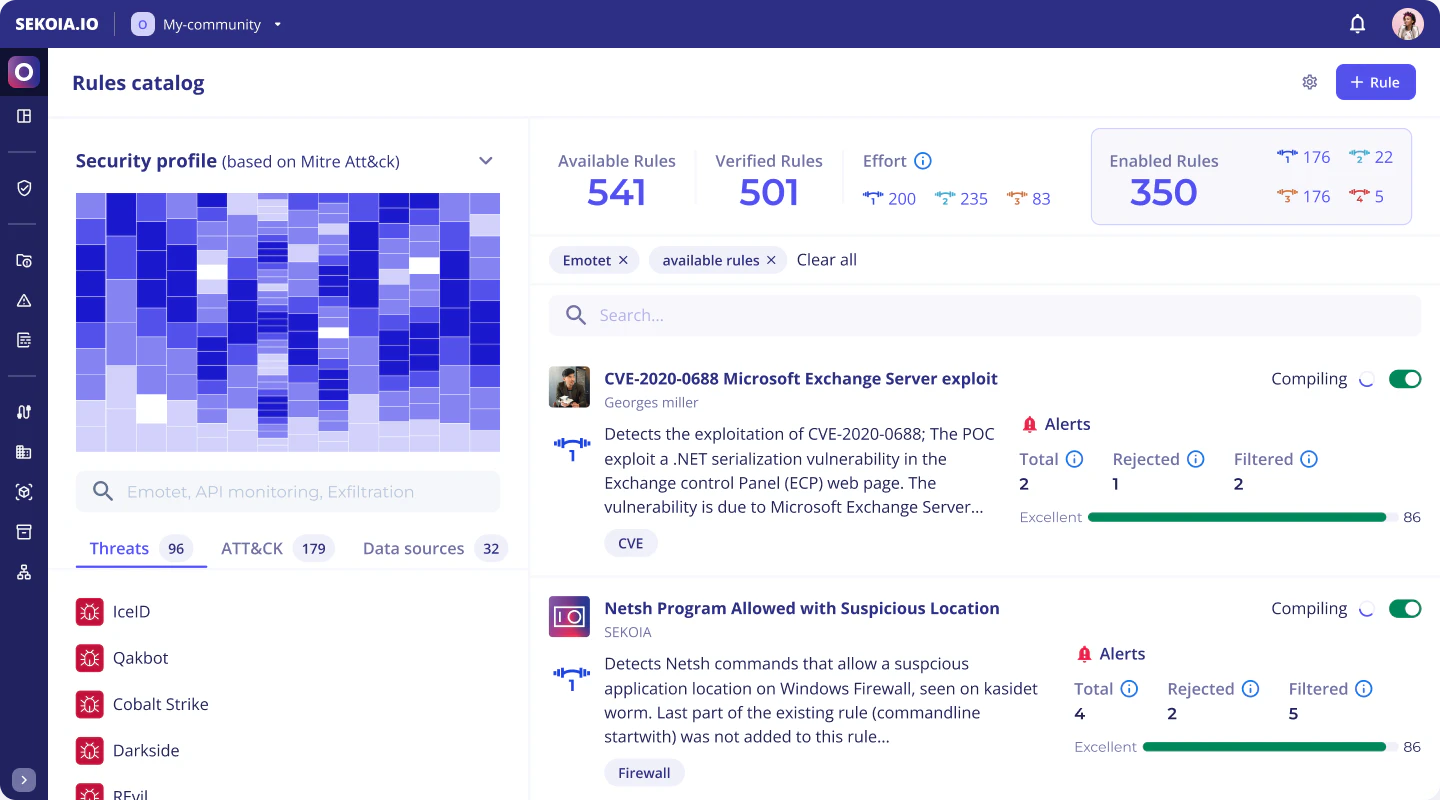Open the dashboards panel from the sidebar
This screenshot has height=800, width=1440.
24,115
